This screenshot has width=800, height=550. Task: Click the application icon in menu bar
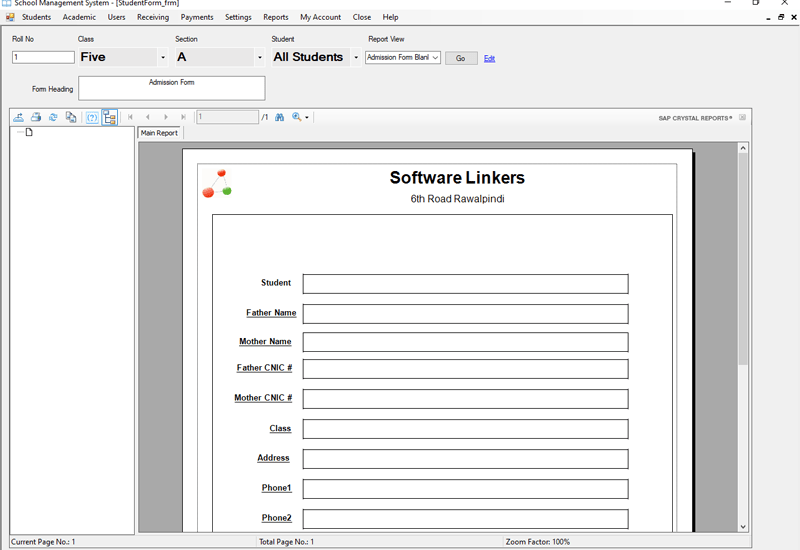[x=10, y=17]
